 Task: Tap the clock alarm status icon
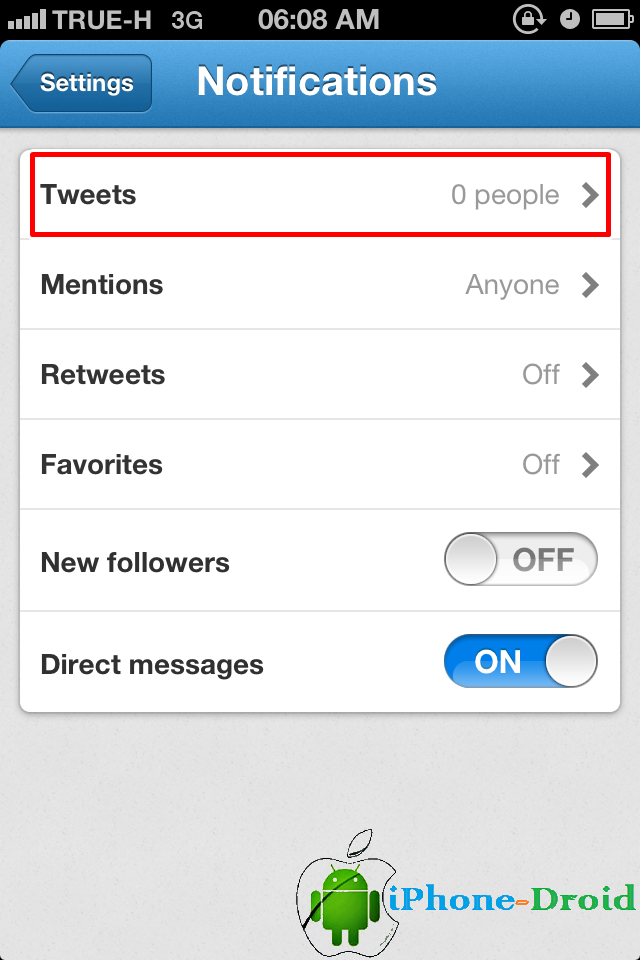(570, 20)
